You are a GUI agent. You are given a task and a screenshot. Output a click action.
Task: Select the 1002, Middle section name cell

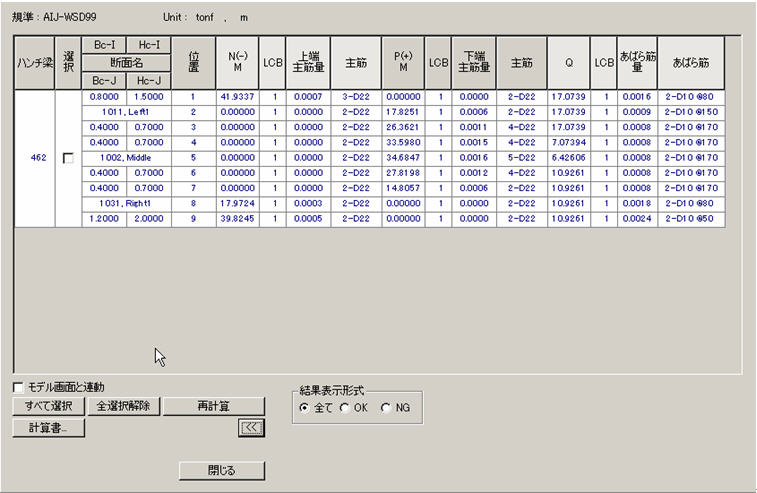click(124, 158)
